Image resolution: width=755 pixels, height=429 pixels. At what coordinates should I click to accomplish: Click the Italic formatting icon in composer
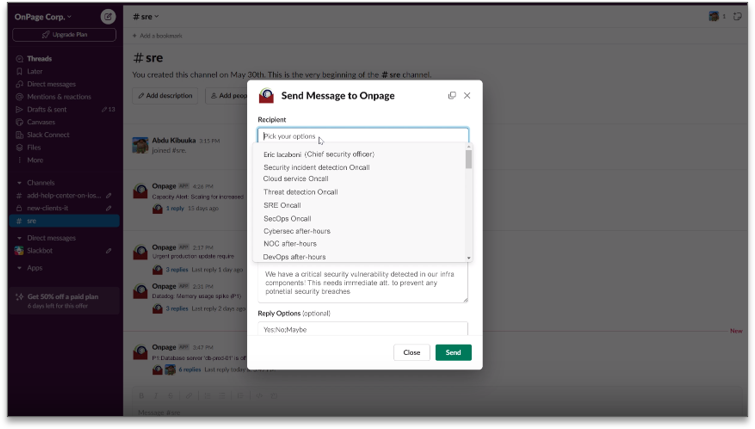point(156,396)
